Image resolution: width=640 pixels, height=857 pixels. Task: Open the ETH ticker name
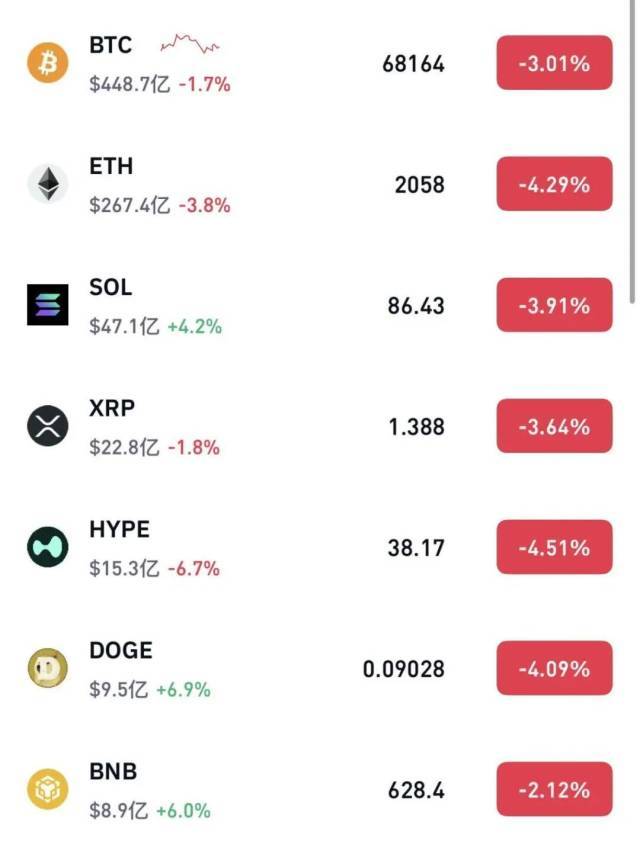[x=111, y=166]
